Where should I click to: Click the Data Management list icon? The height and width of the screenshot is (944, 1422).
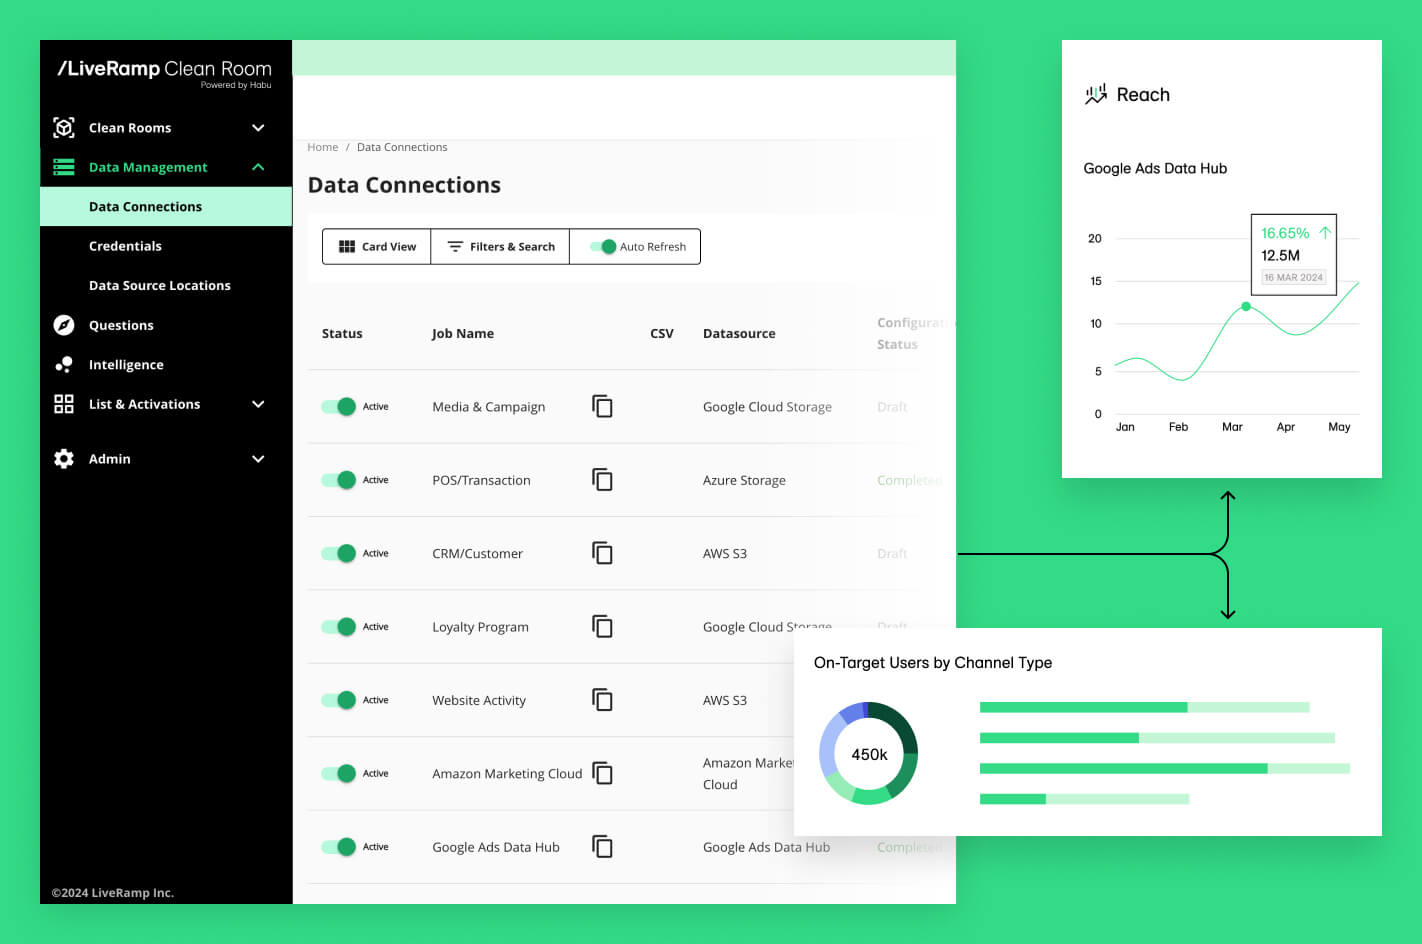tap(63, 167)
